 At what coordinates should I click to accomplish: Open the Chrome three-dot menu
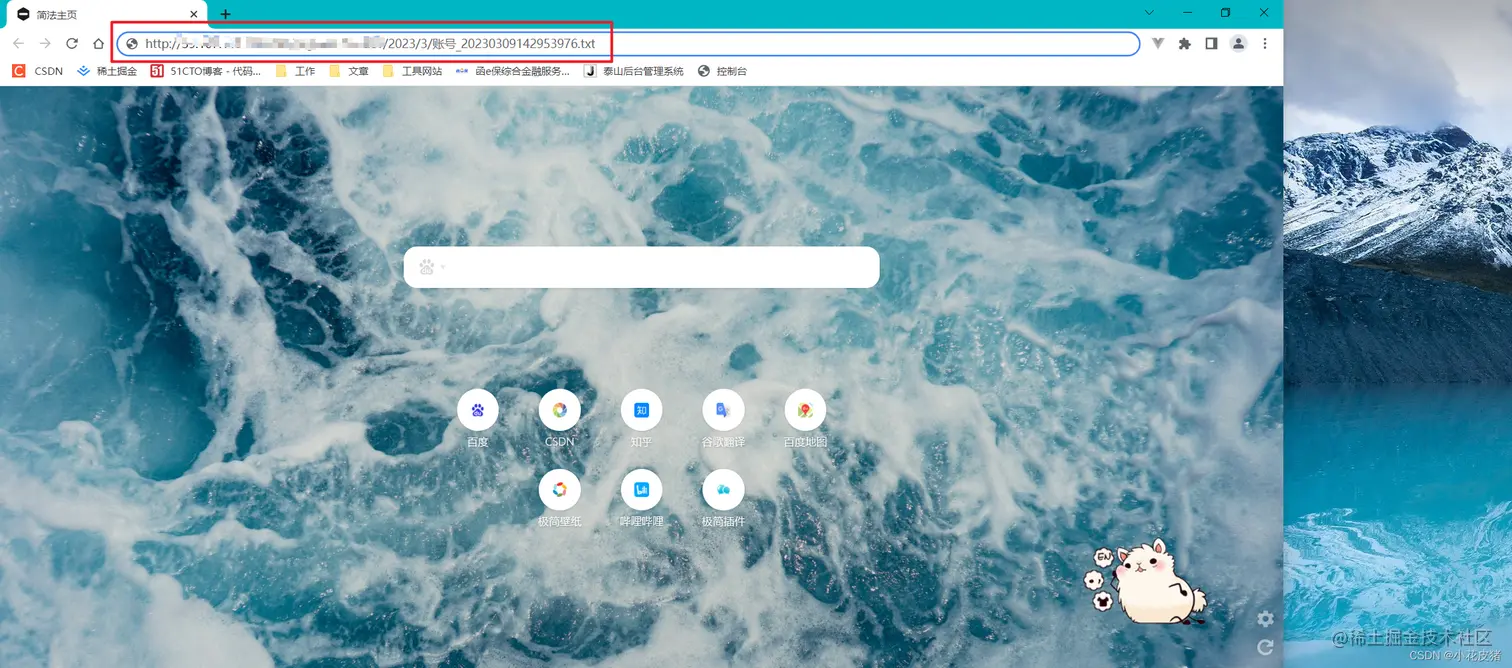[x=1265, y=44]
